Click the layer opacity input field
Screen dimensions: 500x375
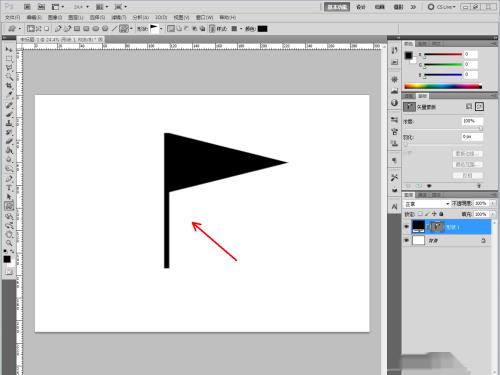481,203
